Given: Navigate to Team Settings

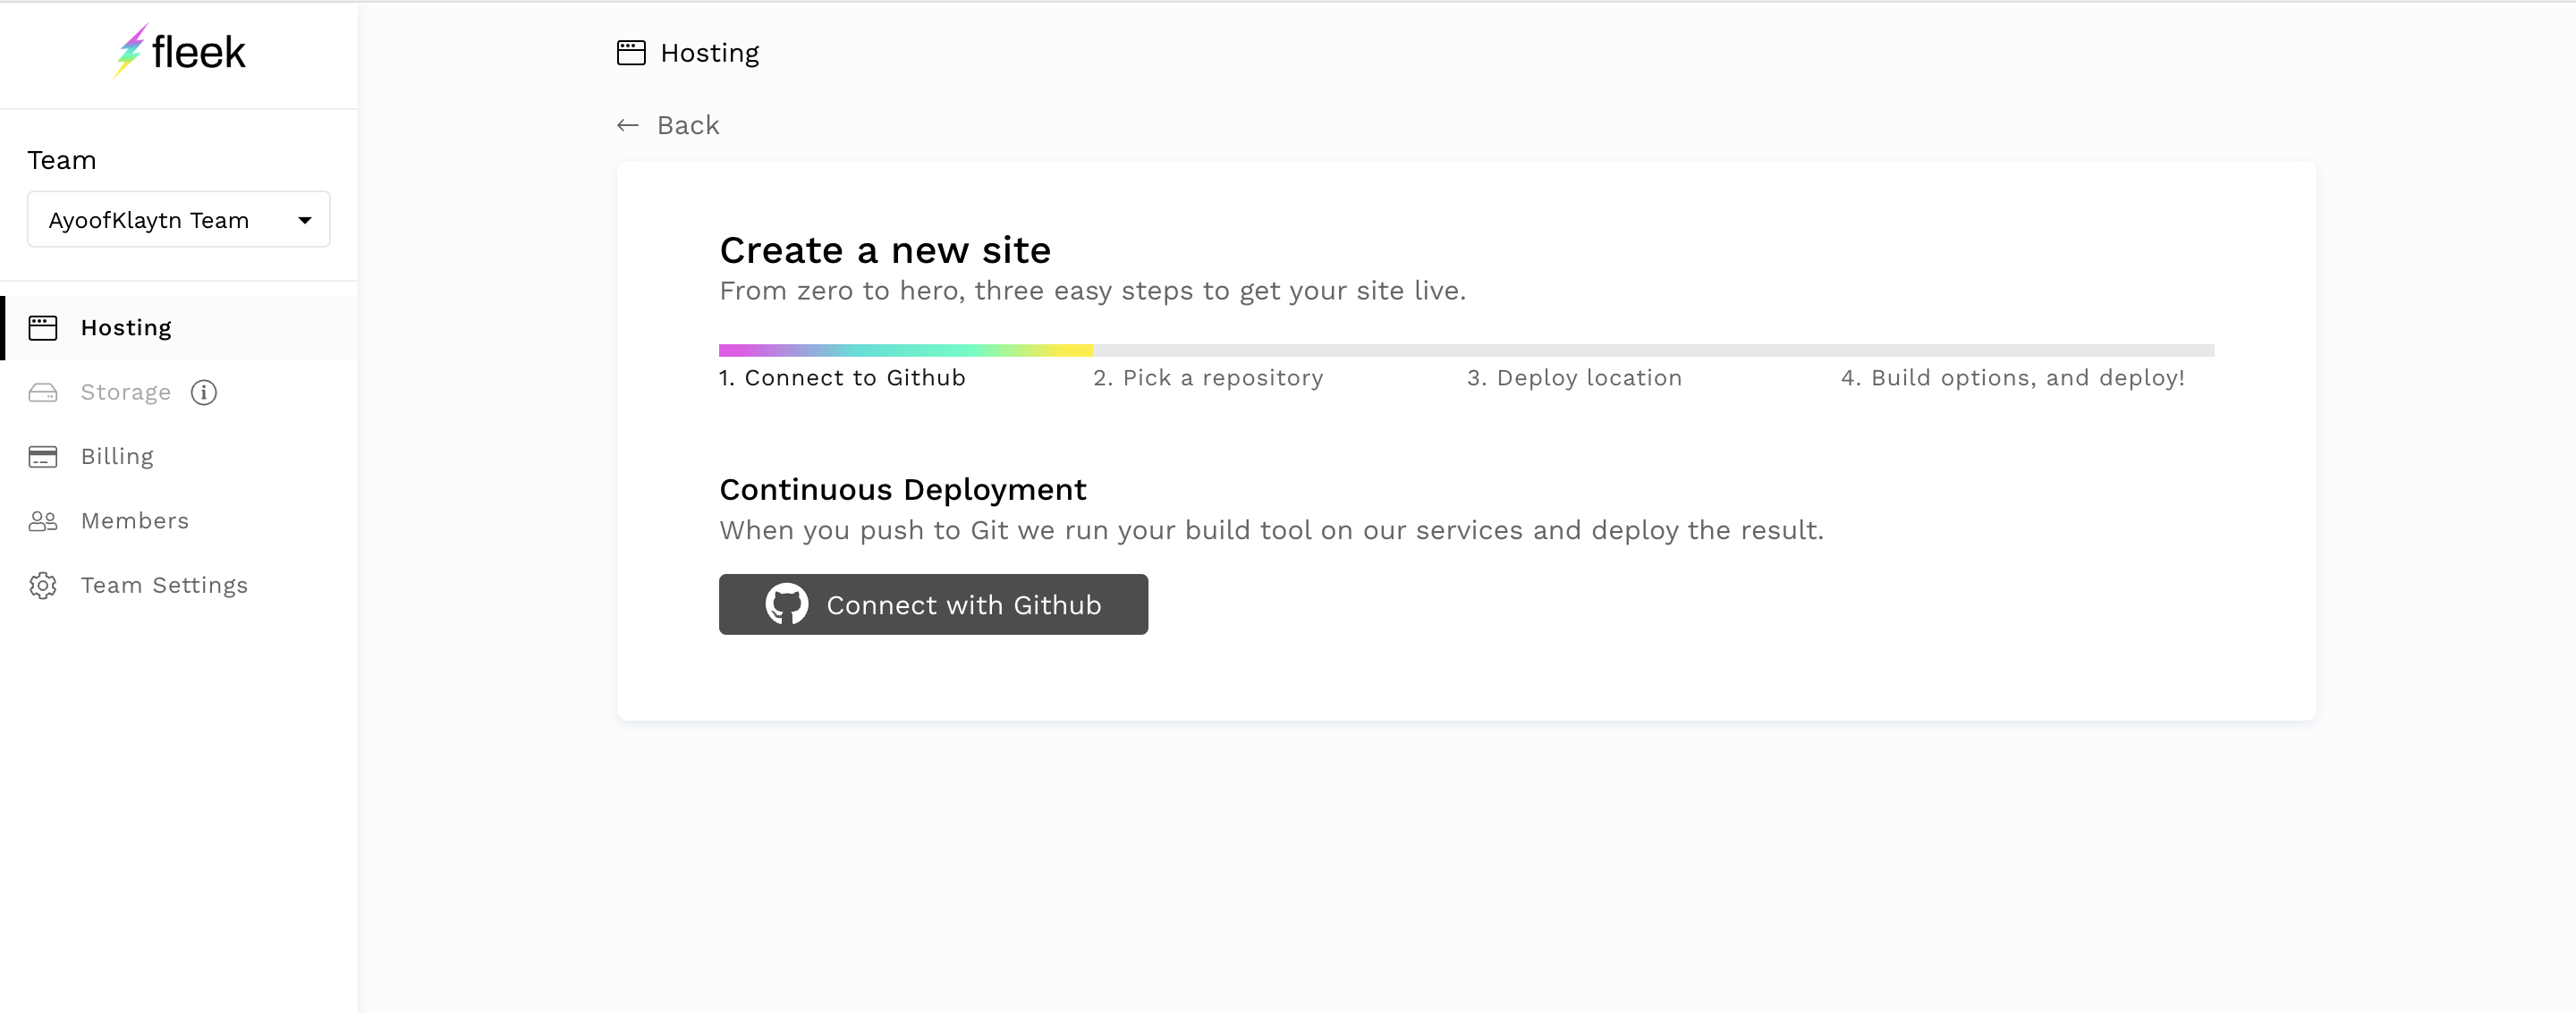Looking at the screenshot, I should coord(164,585).
